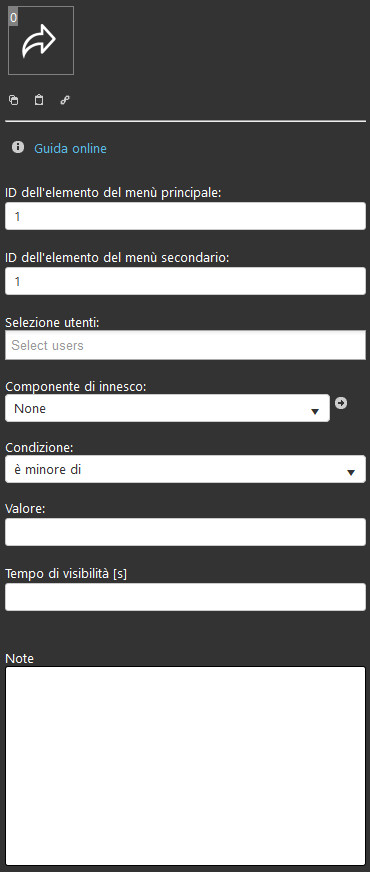Click the None dropdown arrow
The image size is (370, 872).
click(x=315, y=412)
